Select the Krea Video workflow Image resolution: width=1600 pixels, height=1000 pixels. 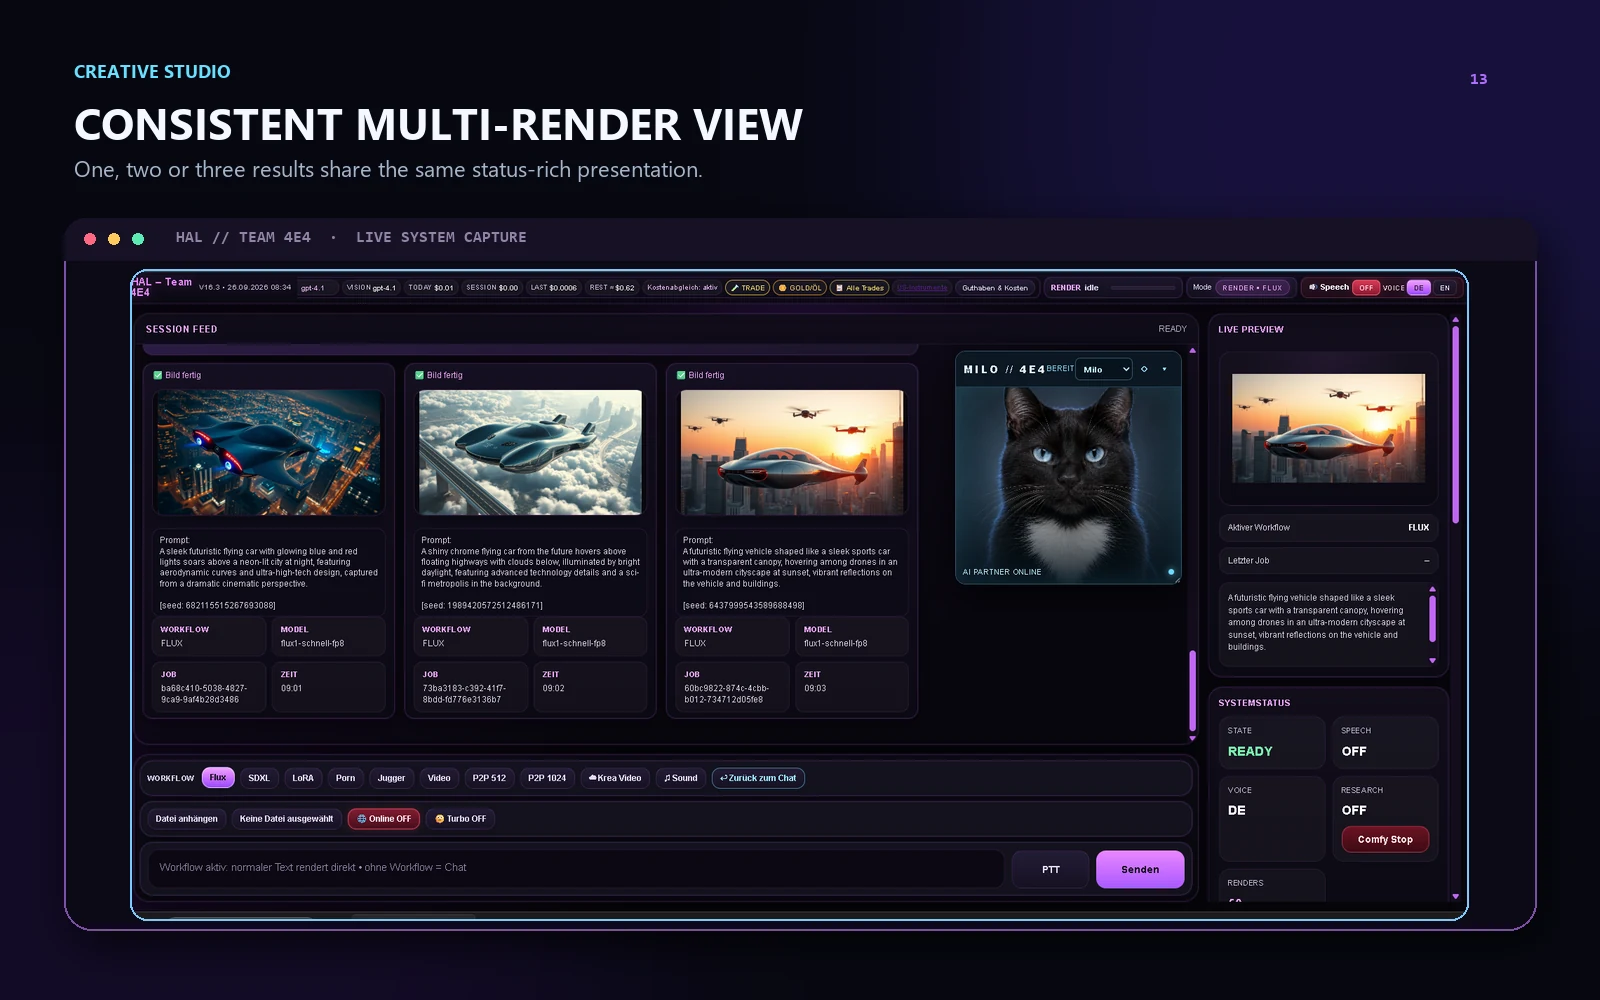tap(615, 778)
